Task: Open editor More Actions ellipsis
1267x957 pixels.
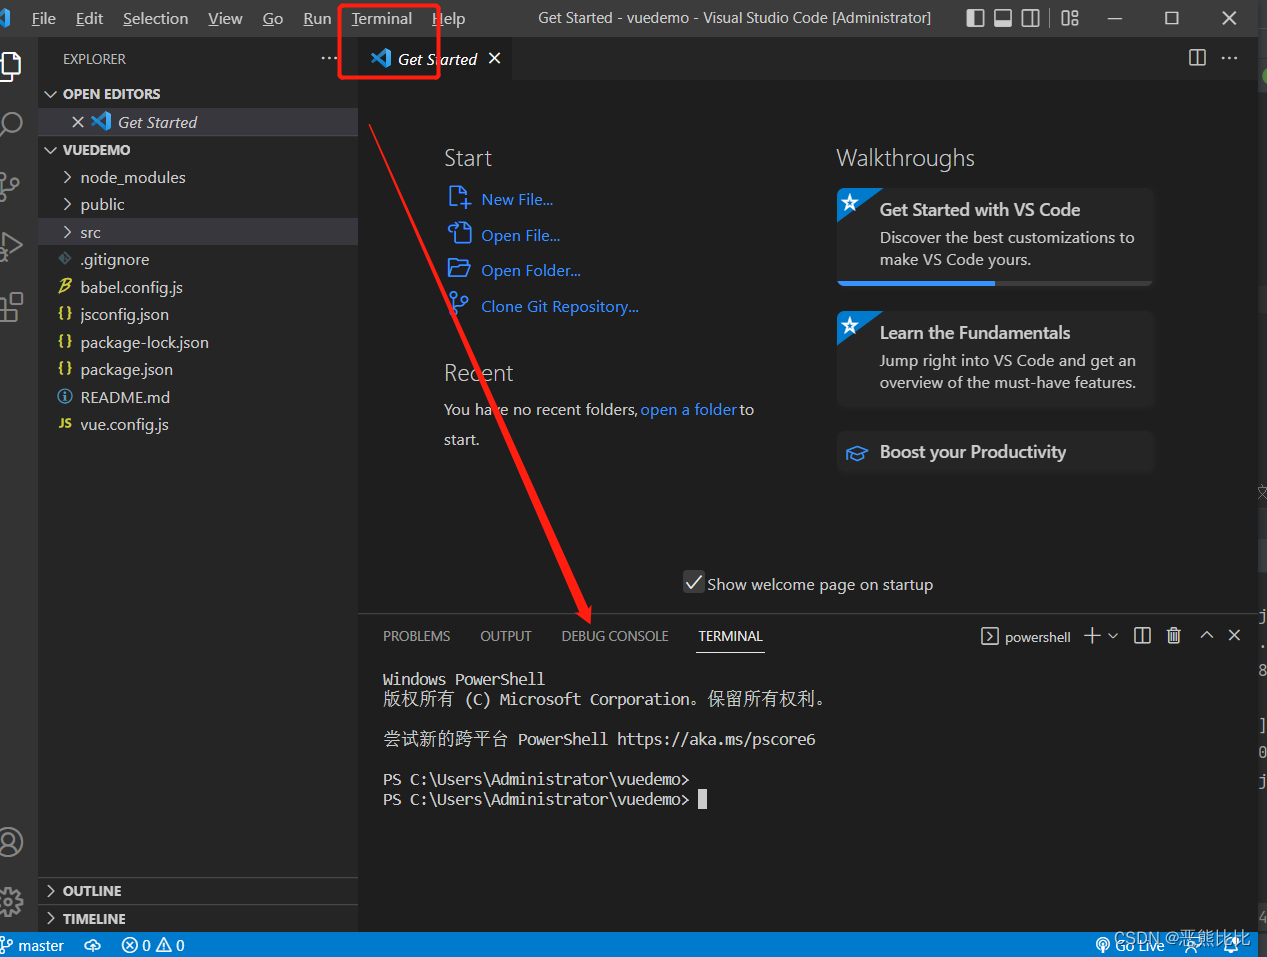Action: click(1229, 58)
